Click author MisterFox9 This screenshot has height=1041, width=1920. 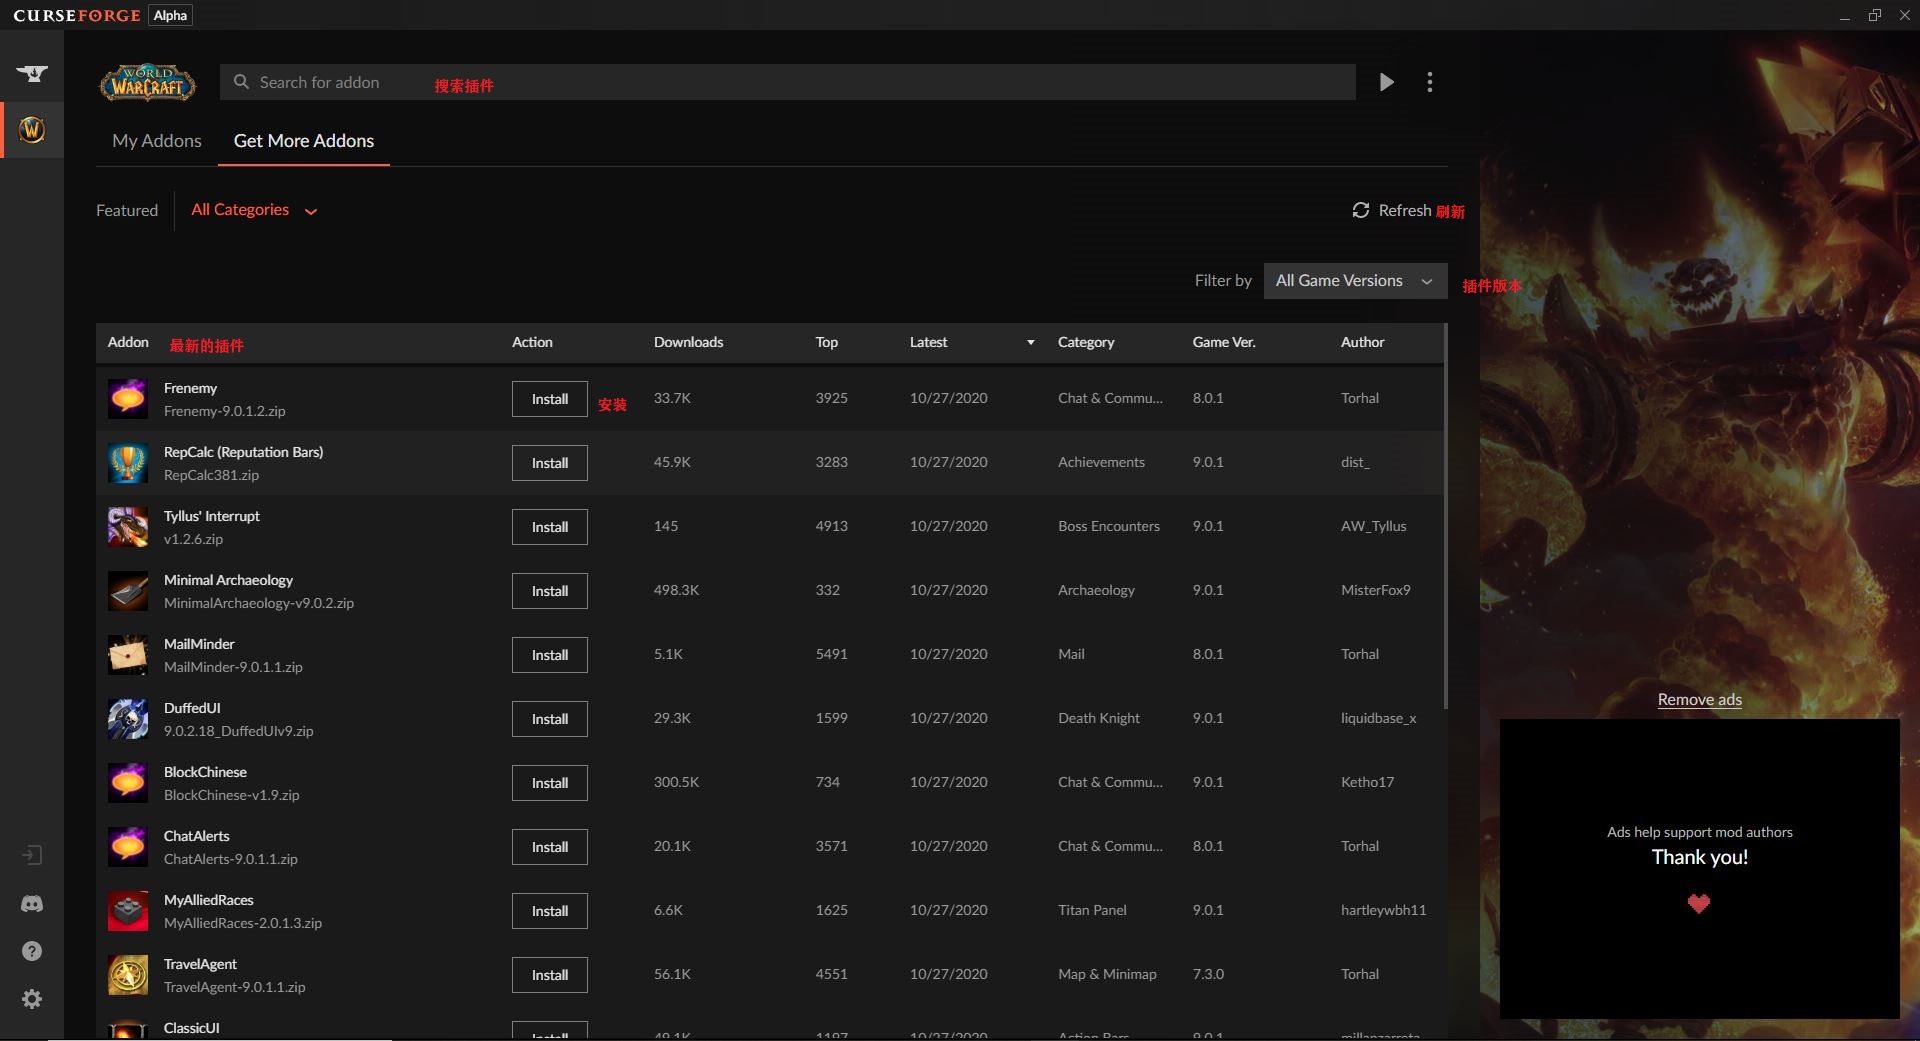(x=1375, y=590)
